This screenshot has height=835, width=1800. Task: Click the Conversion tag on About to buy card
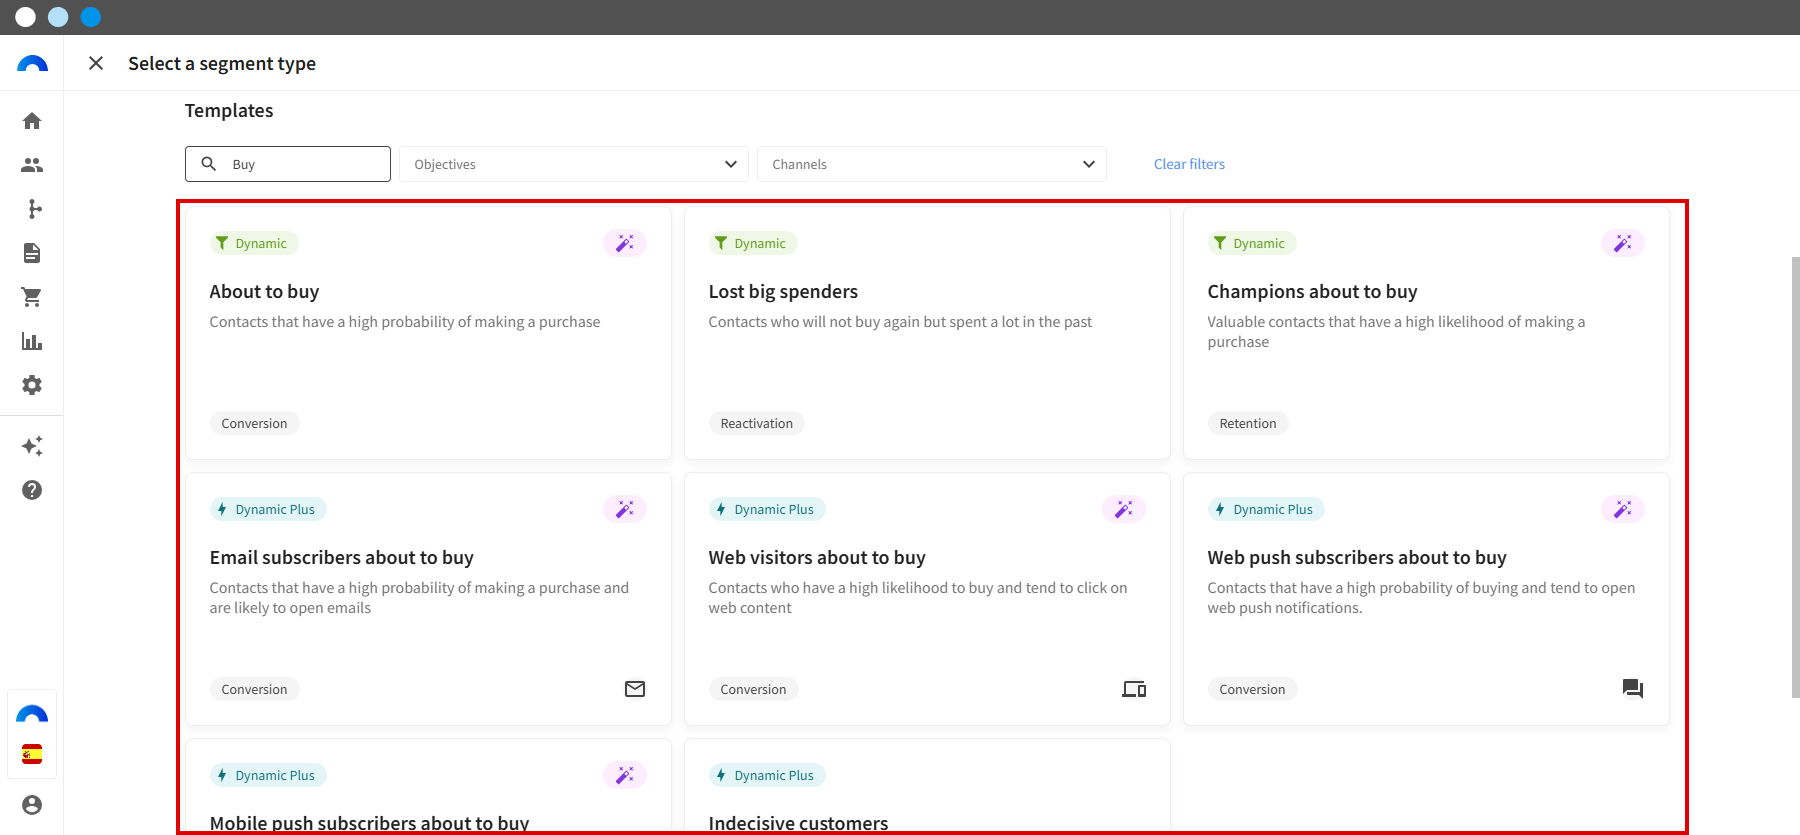coord(254,423)
